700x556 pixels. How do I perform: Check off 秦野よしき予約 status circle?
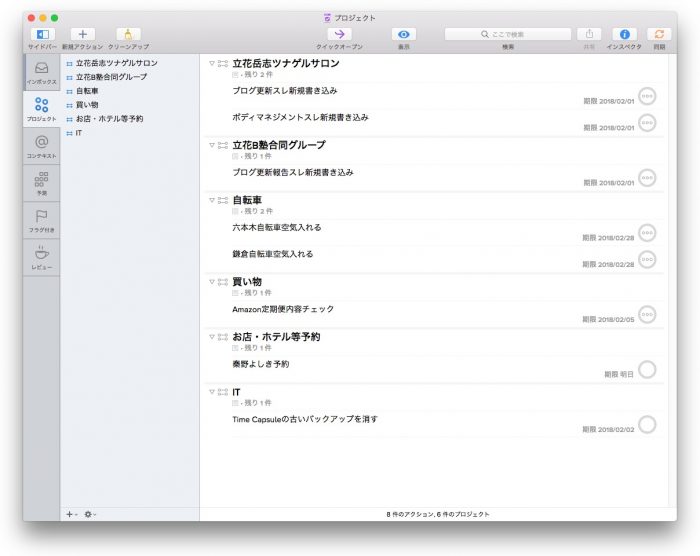647,369
